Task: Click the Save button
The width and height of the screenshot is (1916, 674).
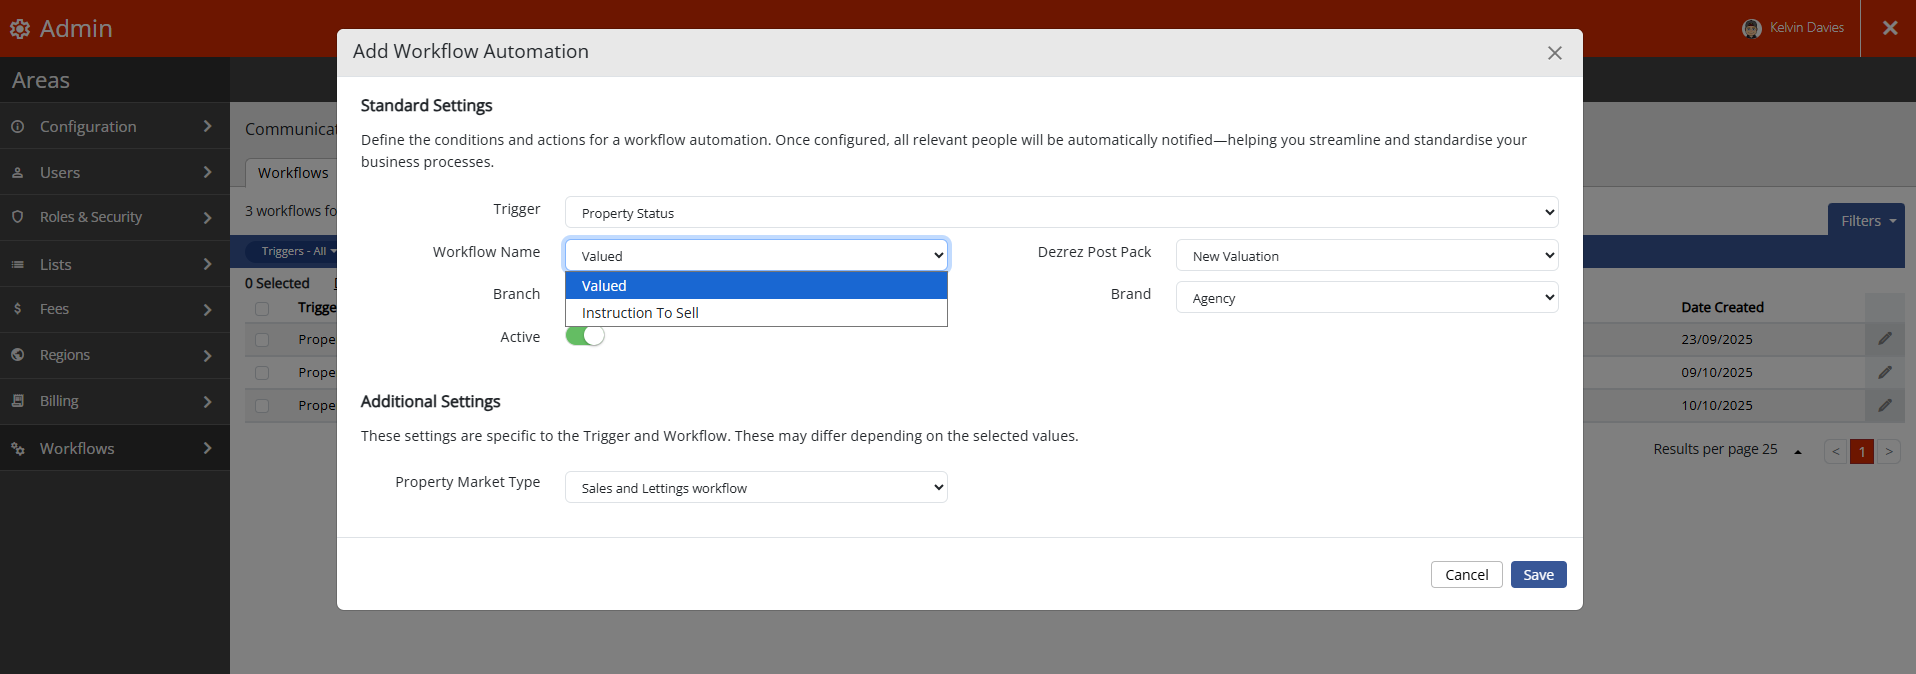Action: point(1538,575)
